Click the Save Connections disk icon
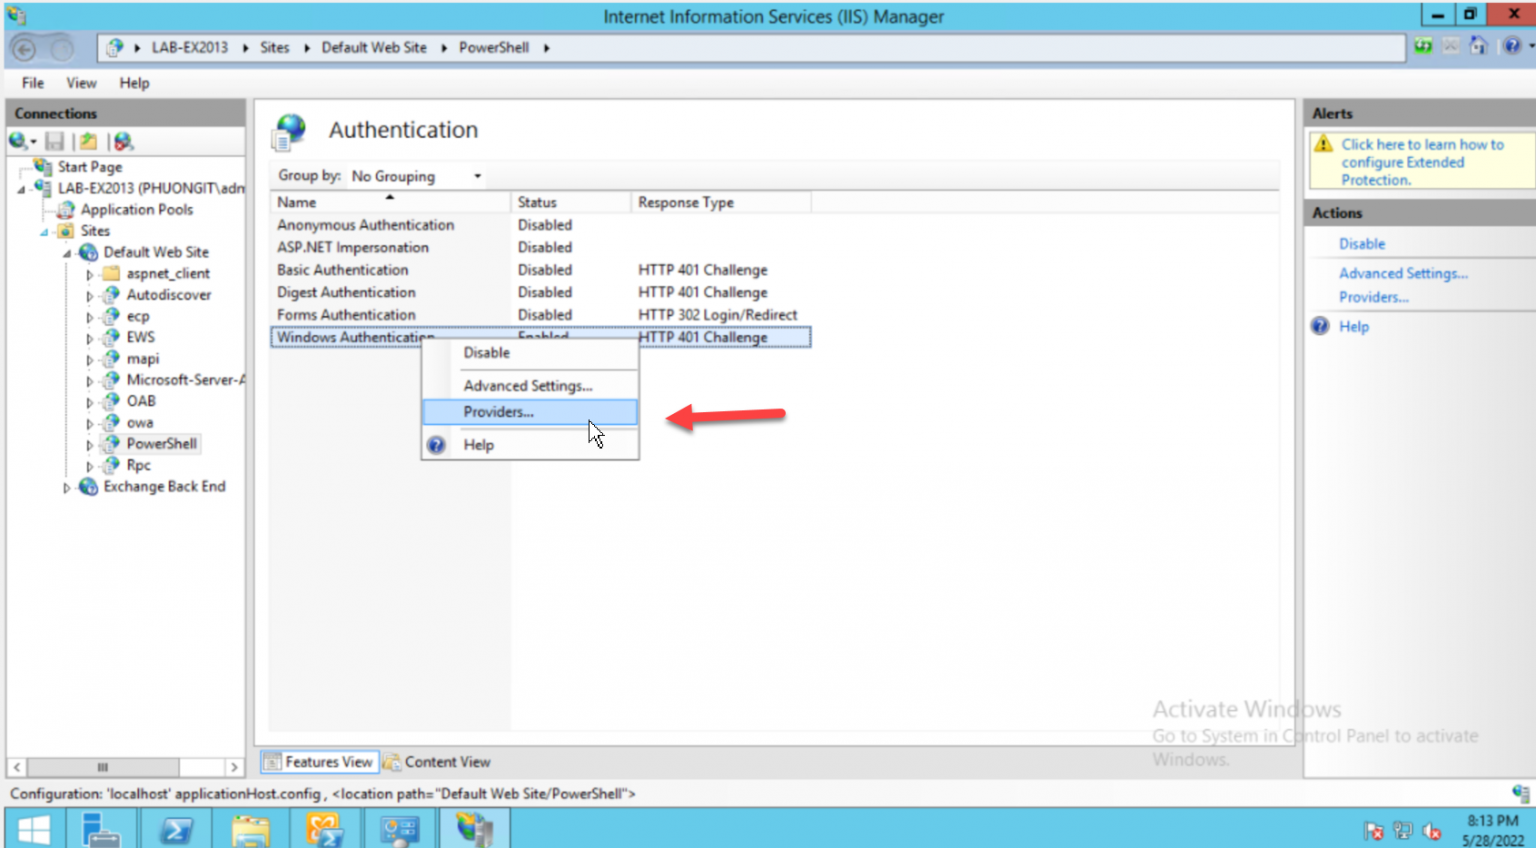The image size is (1536, 848). 54,140
